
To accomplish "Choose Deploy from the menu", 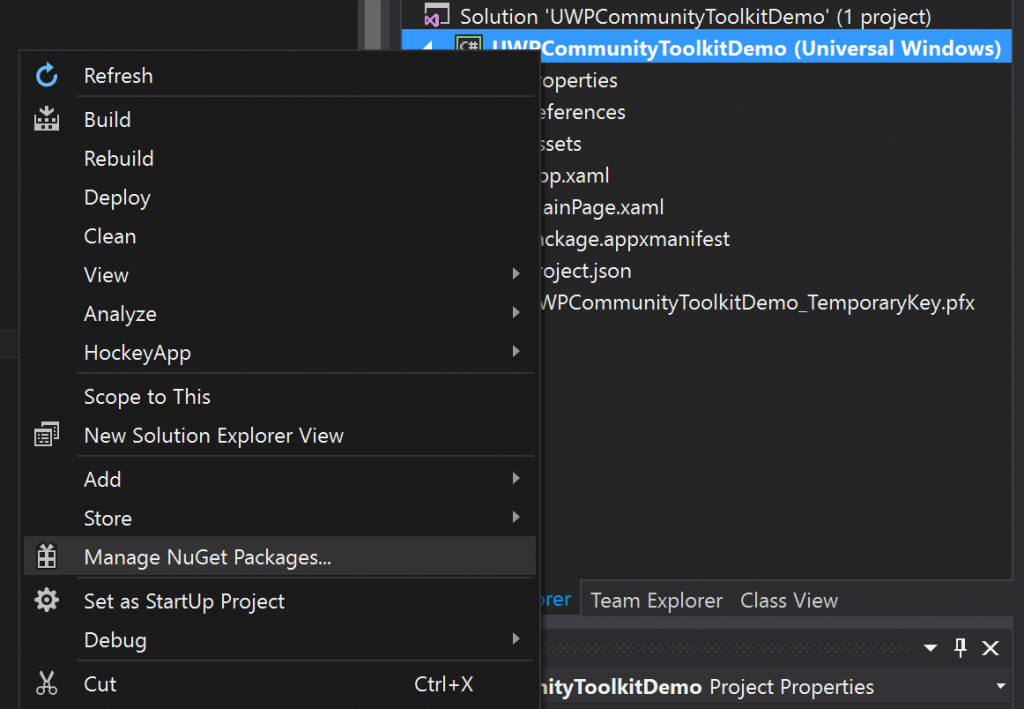I will coord(280,197).
